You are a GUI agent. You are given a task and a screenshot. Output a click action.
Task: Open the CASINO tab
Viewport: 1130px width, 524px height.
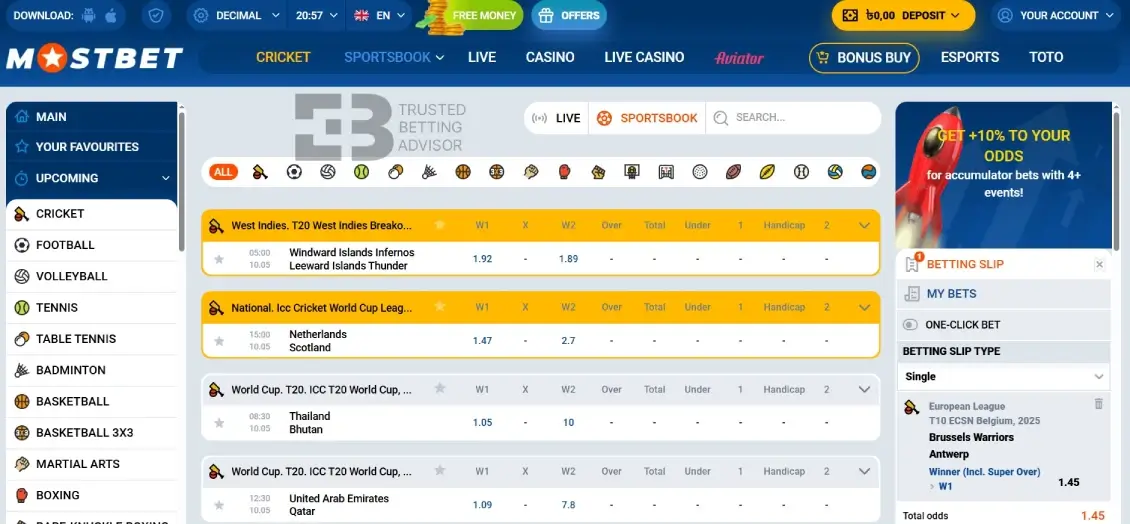pos(550,57)
